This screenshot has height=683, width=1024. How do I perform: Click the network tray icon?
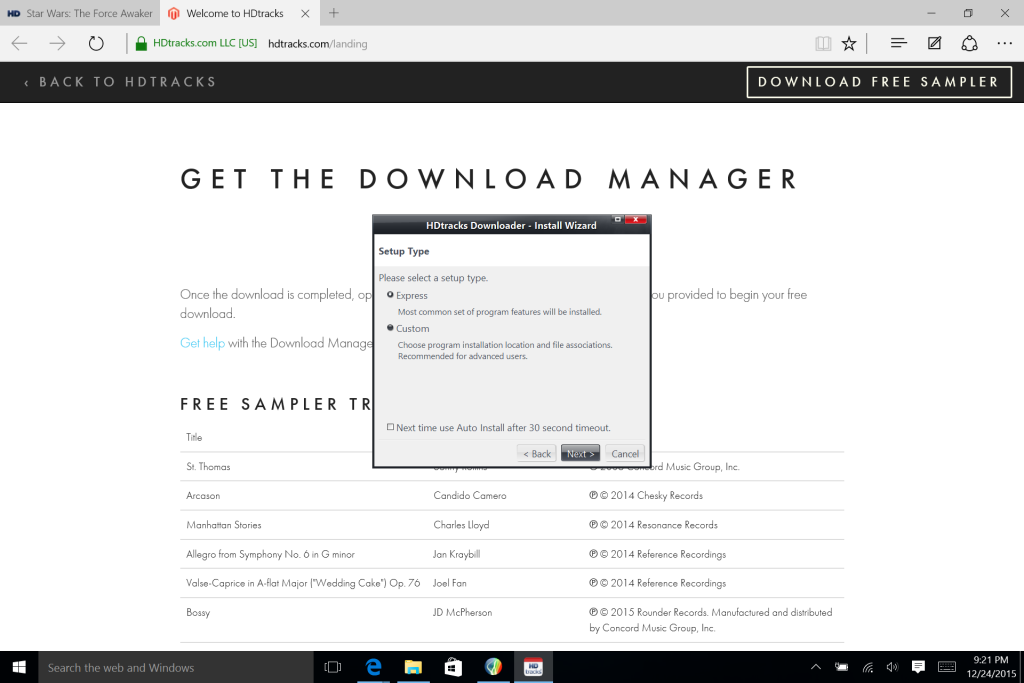(x=867, y=667)
